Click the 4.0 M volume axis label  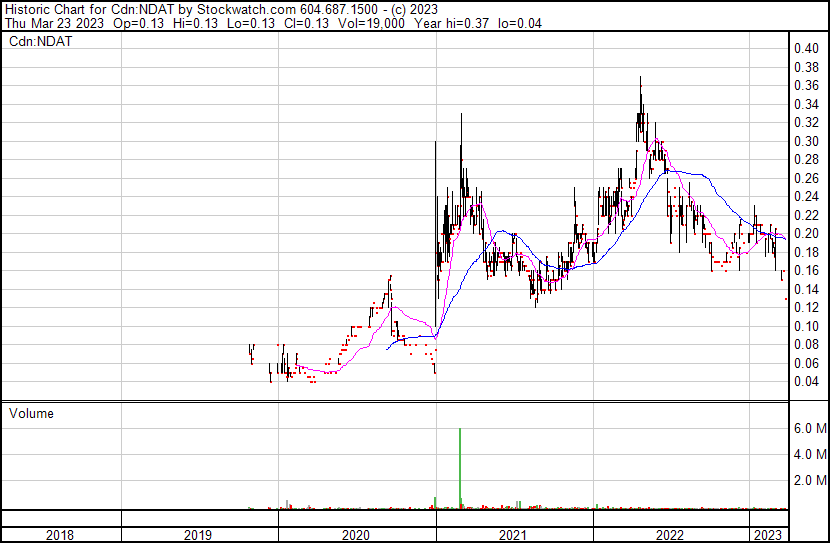809,455
